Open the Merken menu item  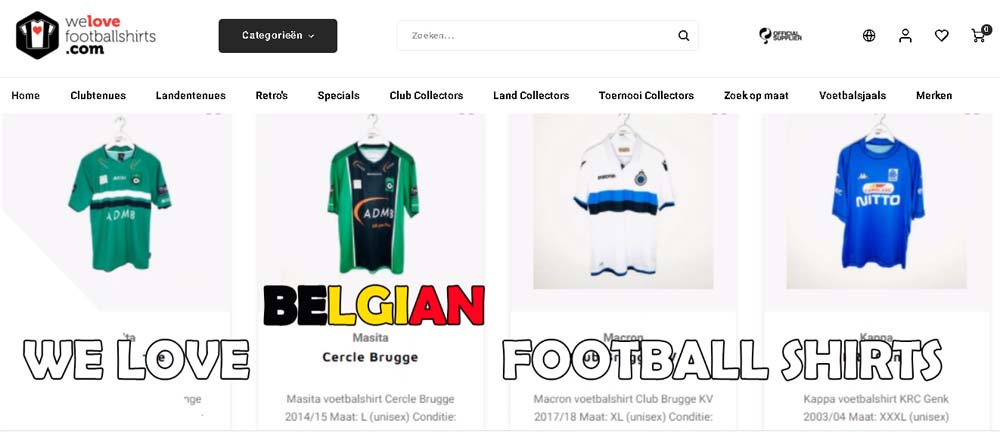(x=934, y=96)
